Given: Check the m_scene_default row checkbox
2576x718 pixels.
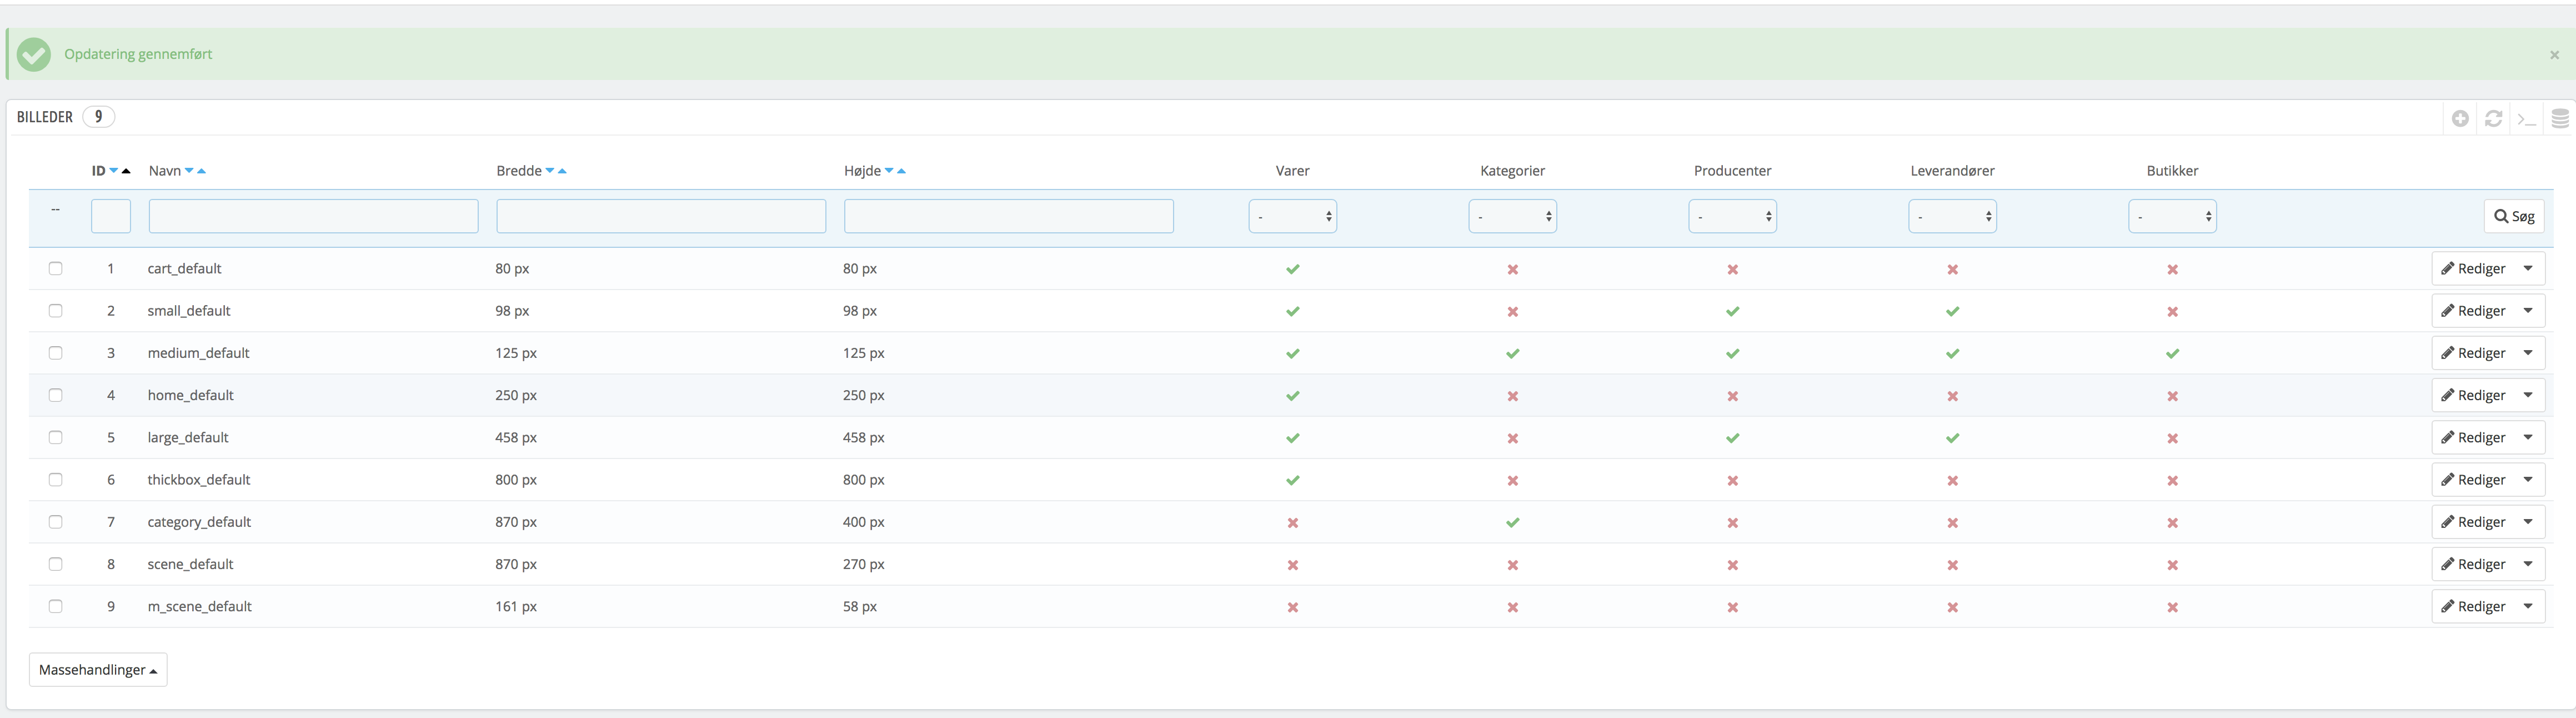Looking at the screenshot, I should point(56,606).
